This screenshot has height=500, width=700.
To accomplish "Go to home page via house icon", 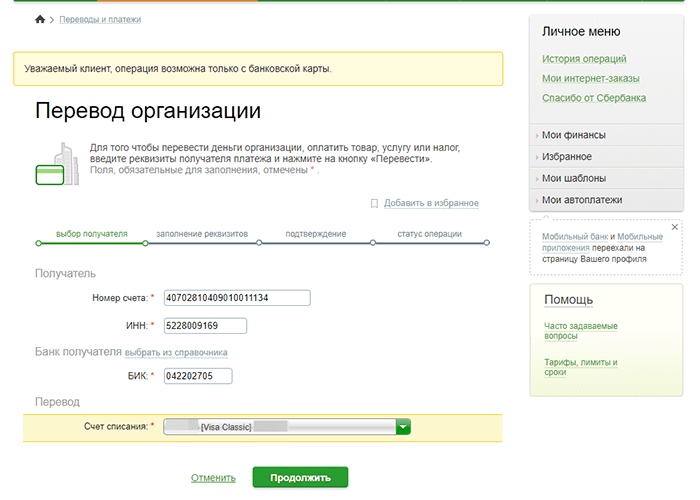I will click(40, 19).
